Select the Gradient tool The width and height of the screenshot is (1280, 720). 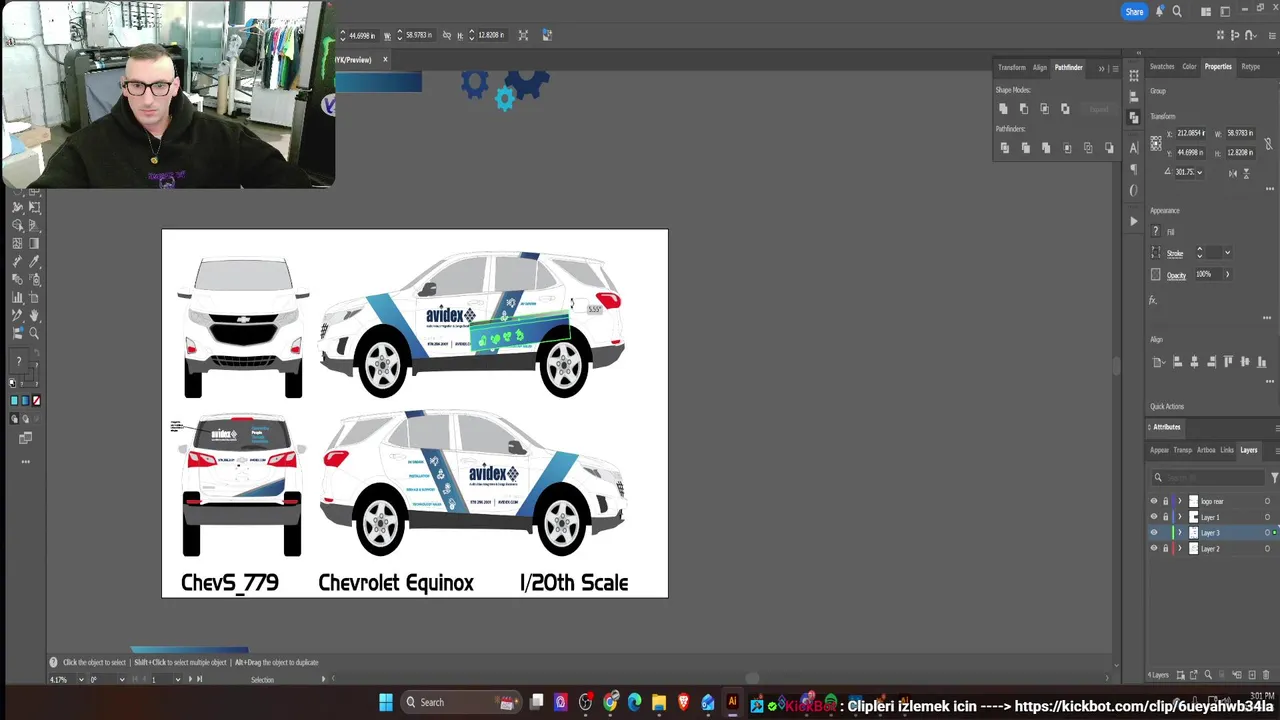point(34,243)
